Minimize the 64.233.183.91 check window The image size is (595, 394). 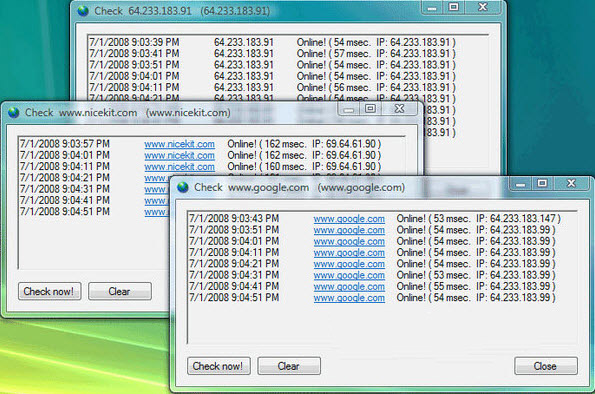click(x=432, y=8)
